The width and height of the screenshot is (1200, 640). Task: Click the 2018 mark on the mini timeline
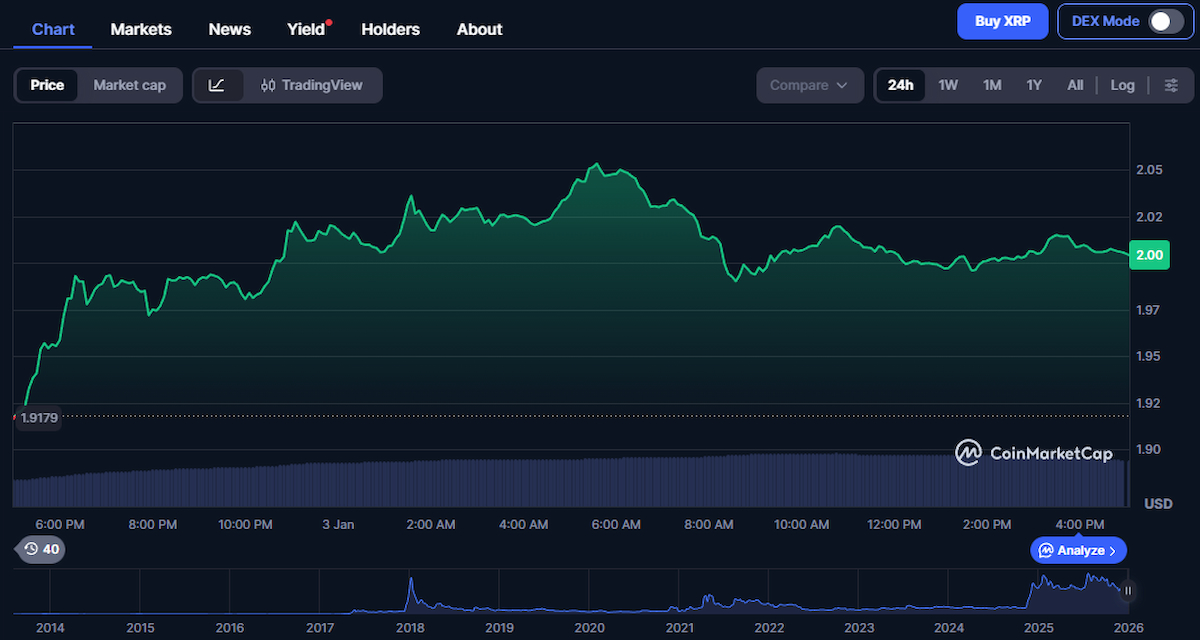410,628
